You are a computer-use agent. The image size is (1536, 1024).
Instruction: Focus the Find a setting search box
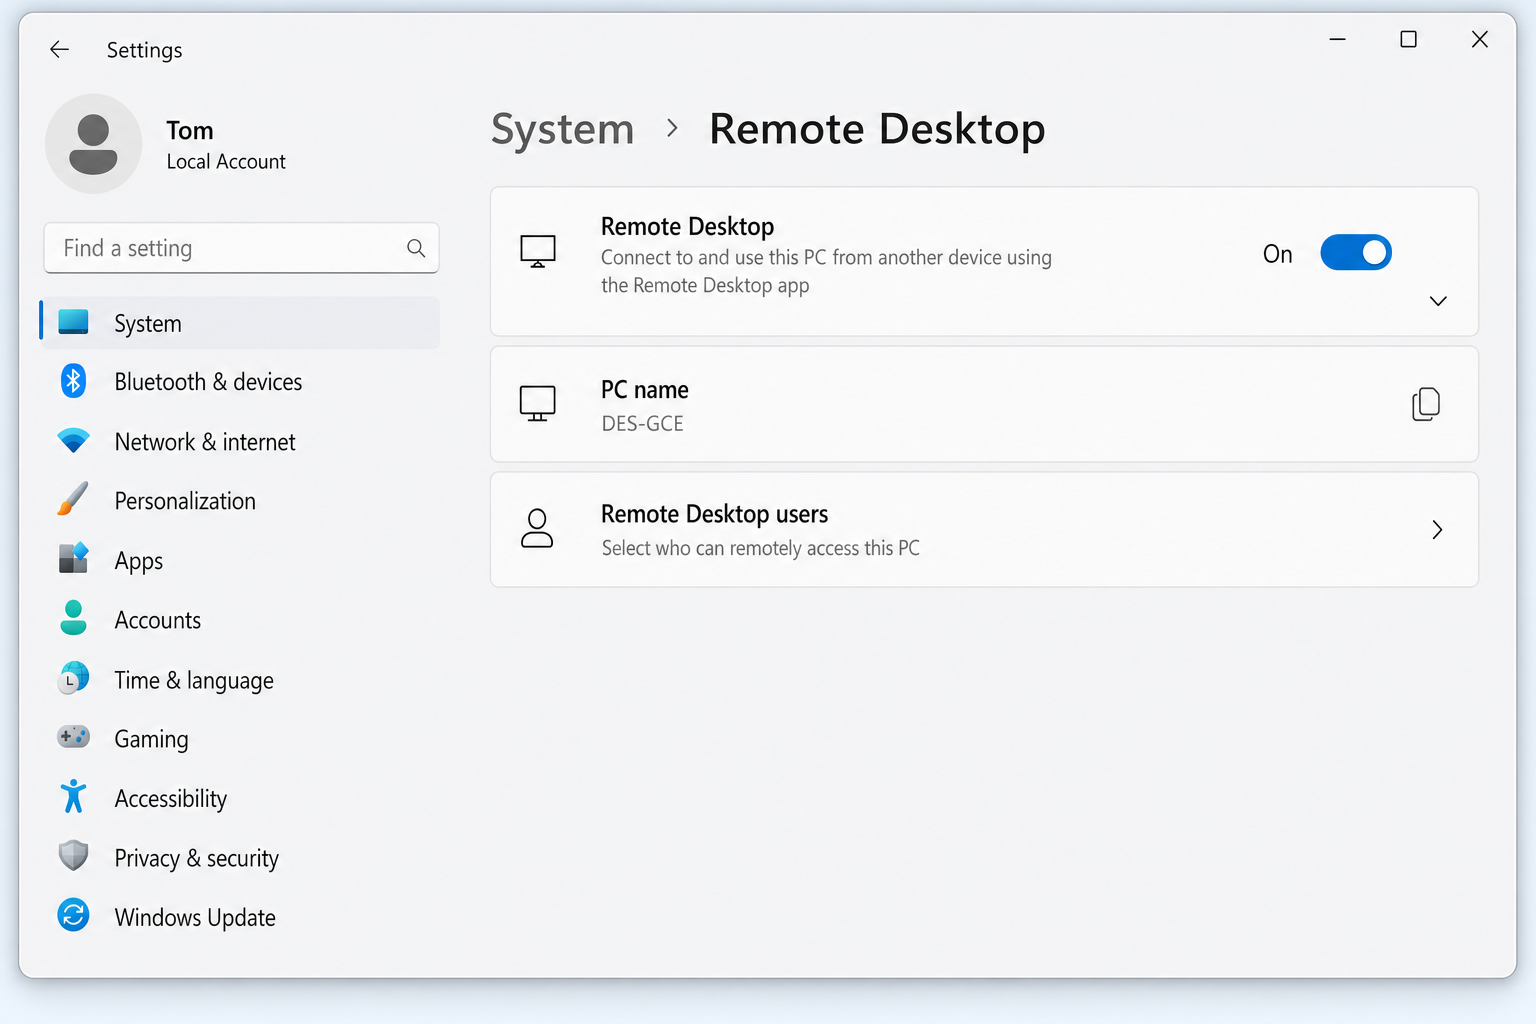point(241,248)
